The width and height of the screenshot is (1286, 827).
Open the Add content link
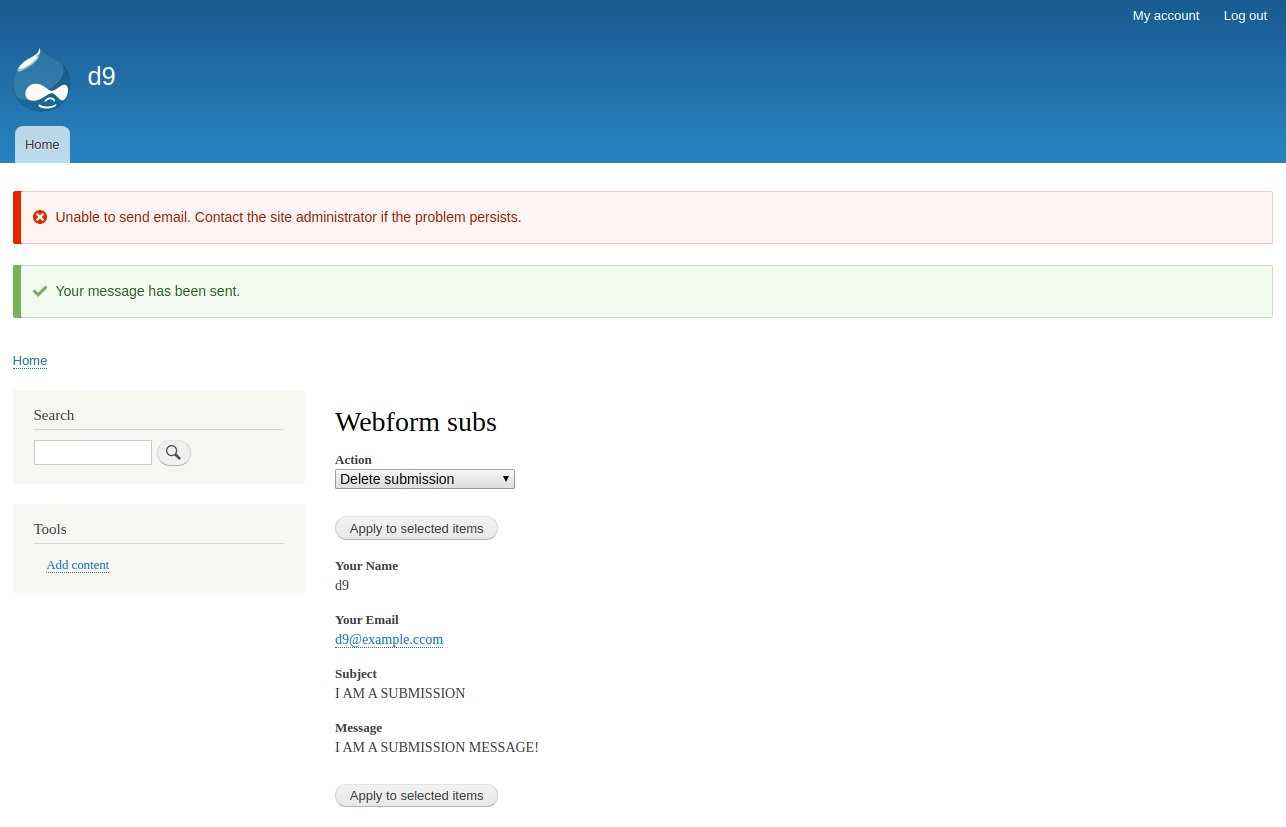77,565
